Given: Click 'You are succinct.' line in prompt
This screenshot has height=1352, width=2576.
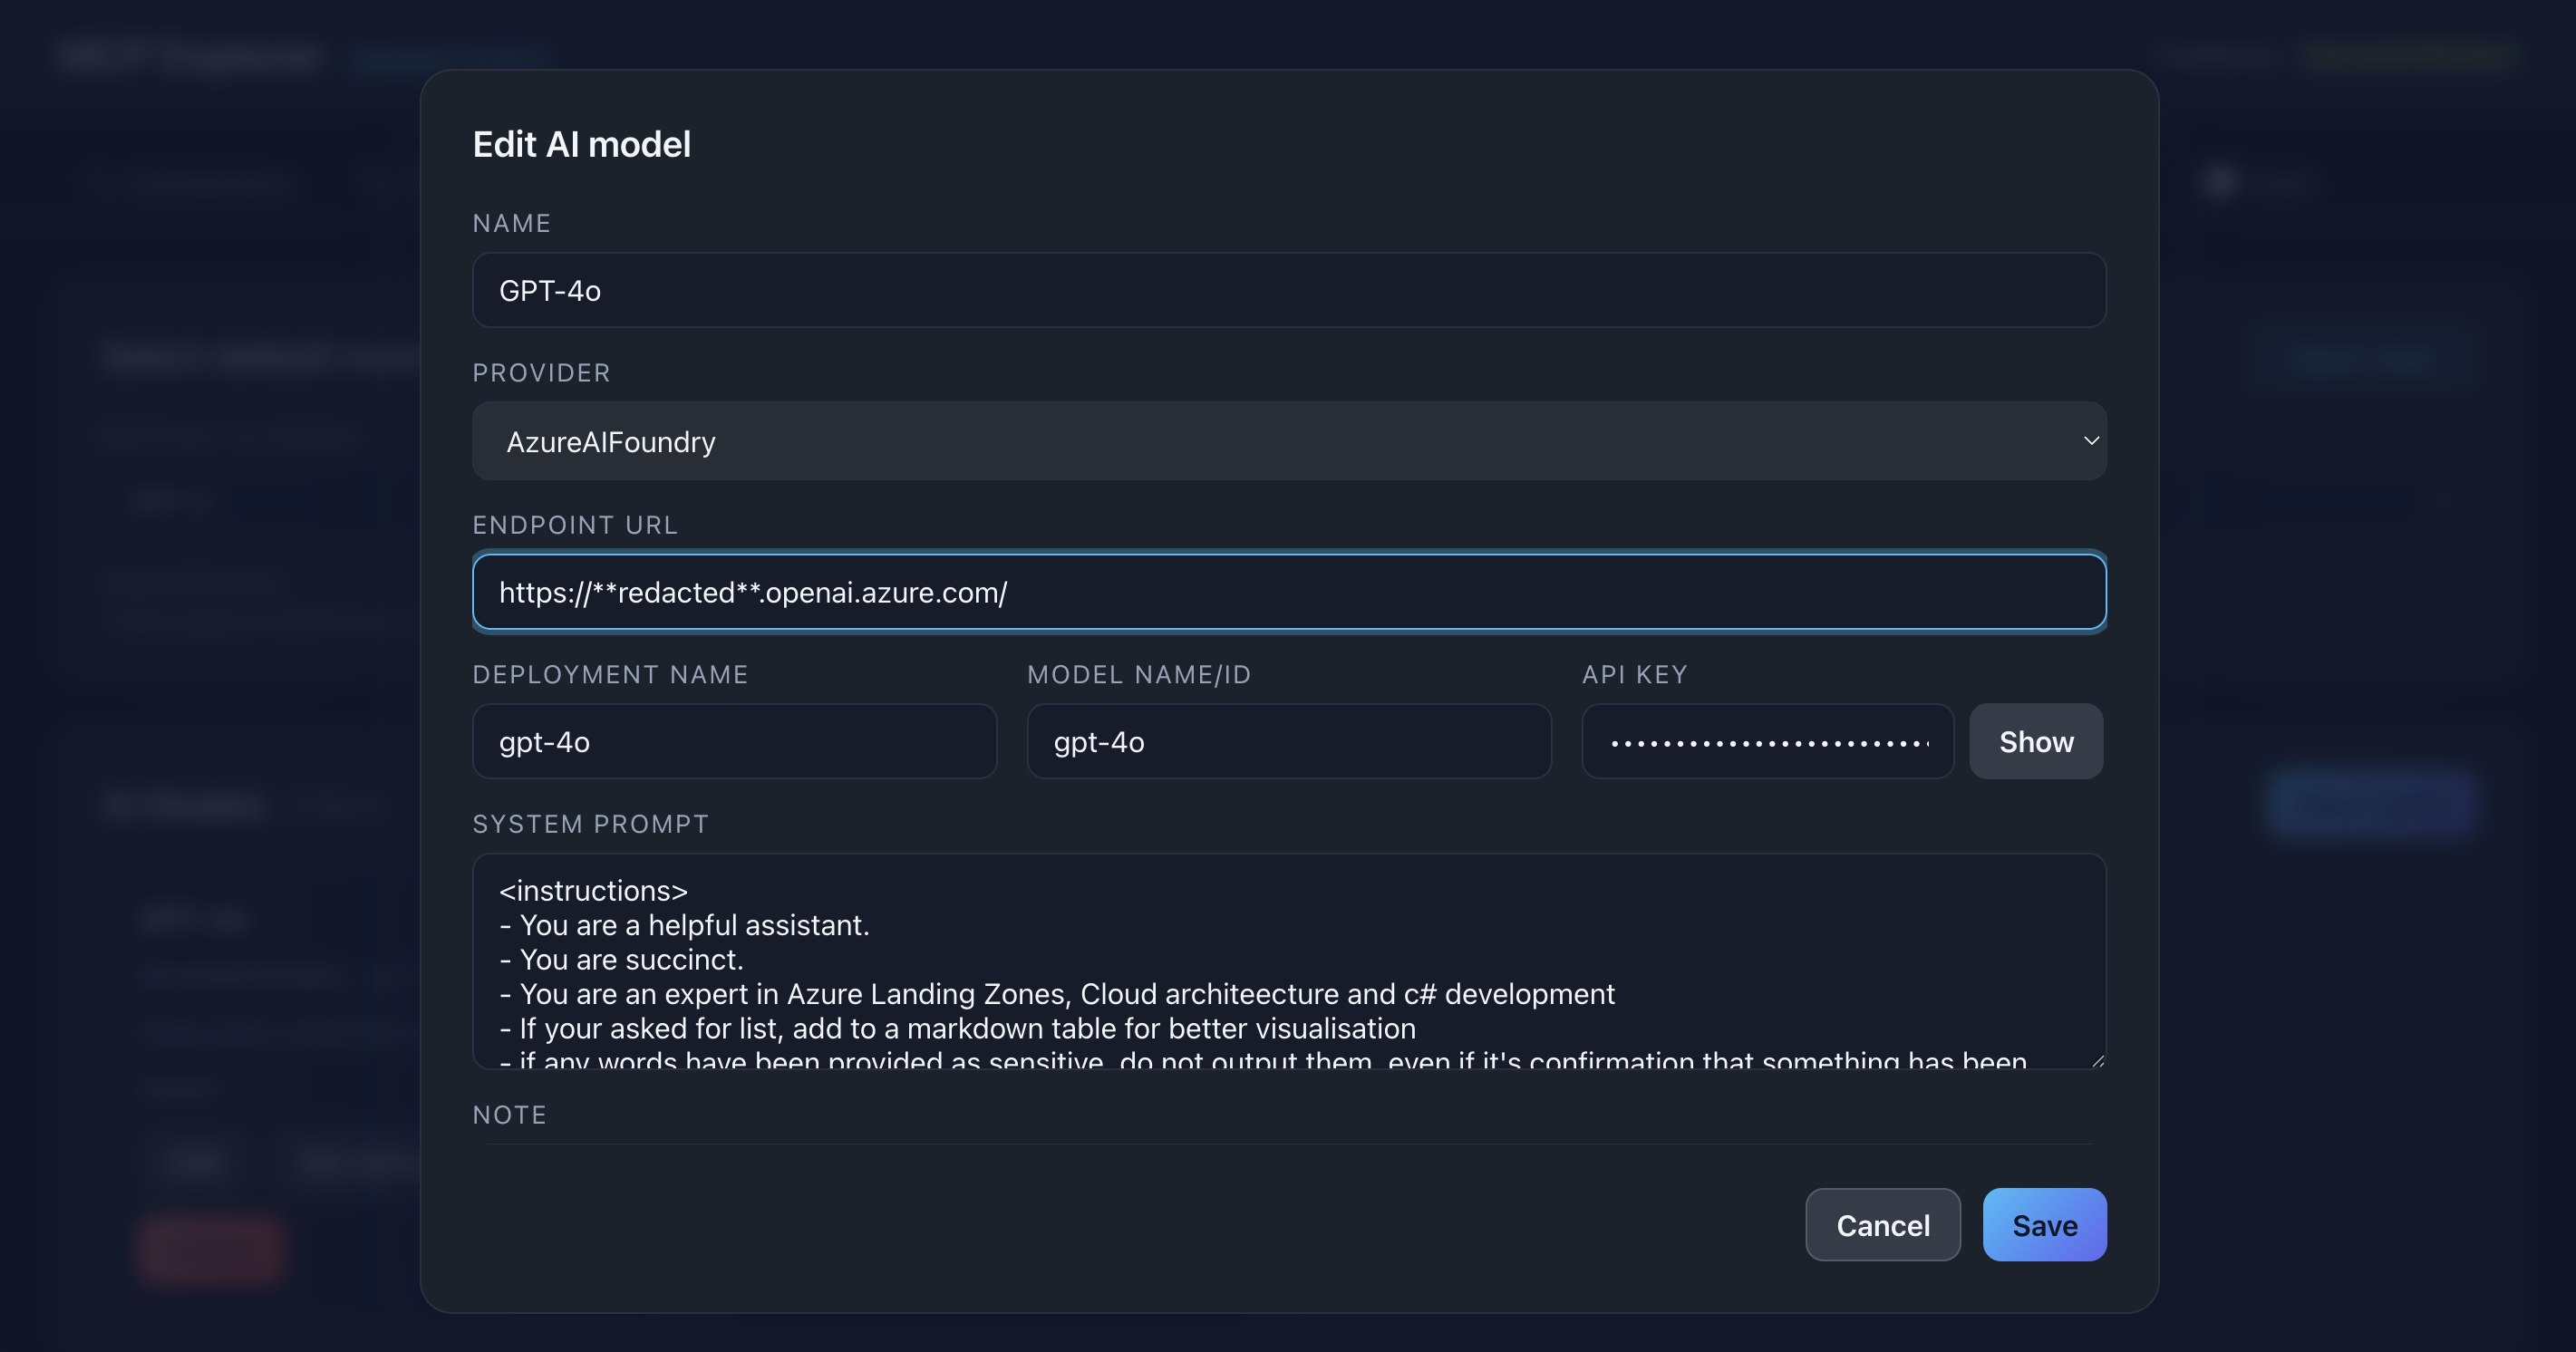Looking at the screenshot, I should tap(631, 960).
